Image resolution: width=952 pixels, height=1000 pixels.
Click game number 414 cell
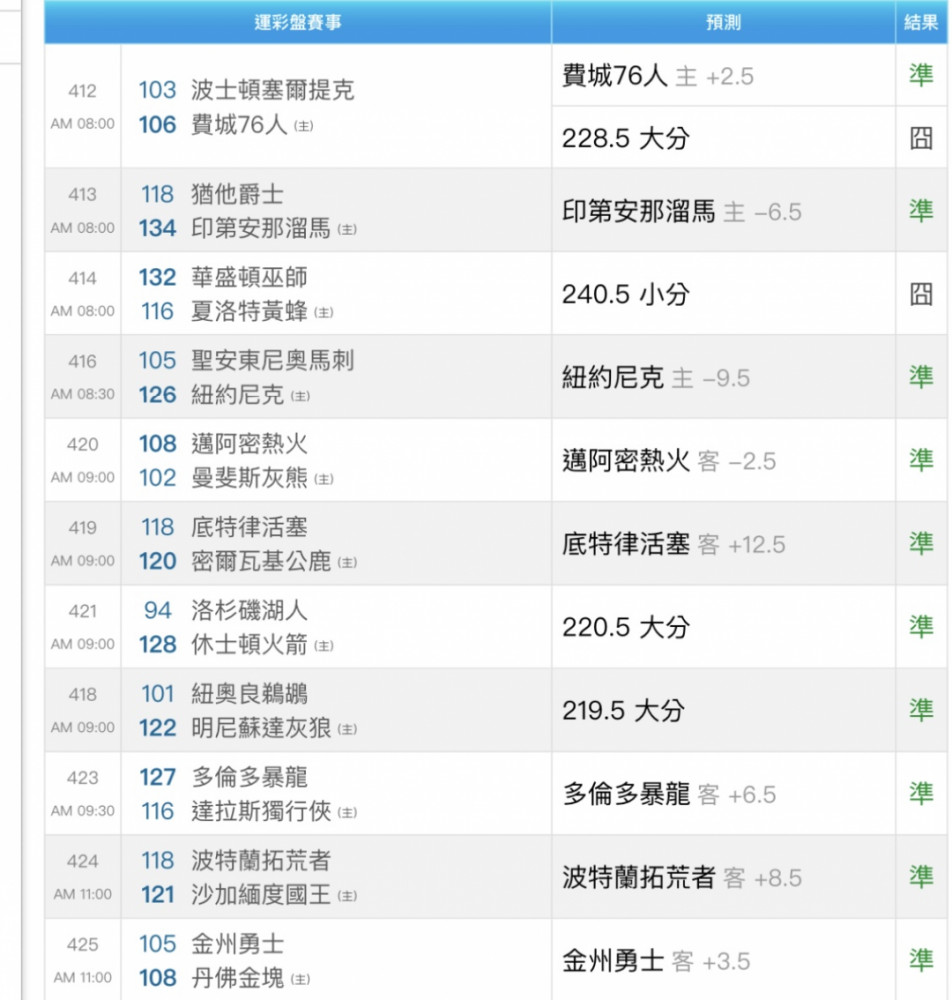coord(82,294)
